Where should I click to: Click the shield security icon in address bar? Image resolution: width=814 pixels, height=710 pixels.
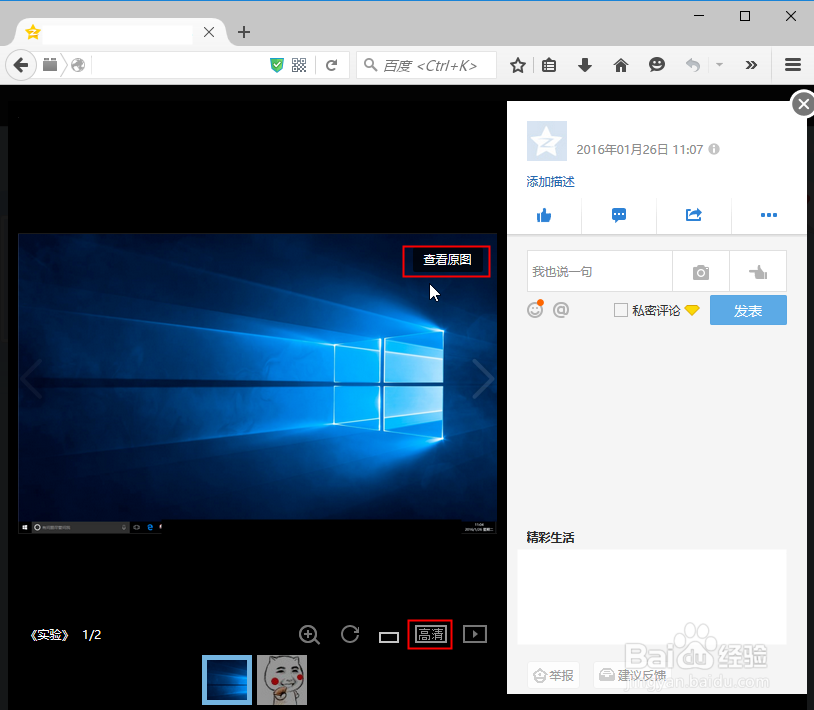[277, 65]
